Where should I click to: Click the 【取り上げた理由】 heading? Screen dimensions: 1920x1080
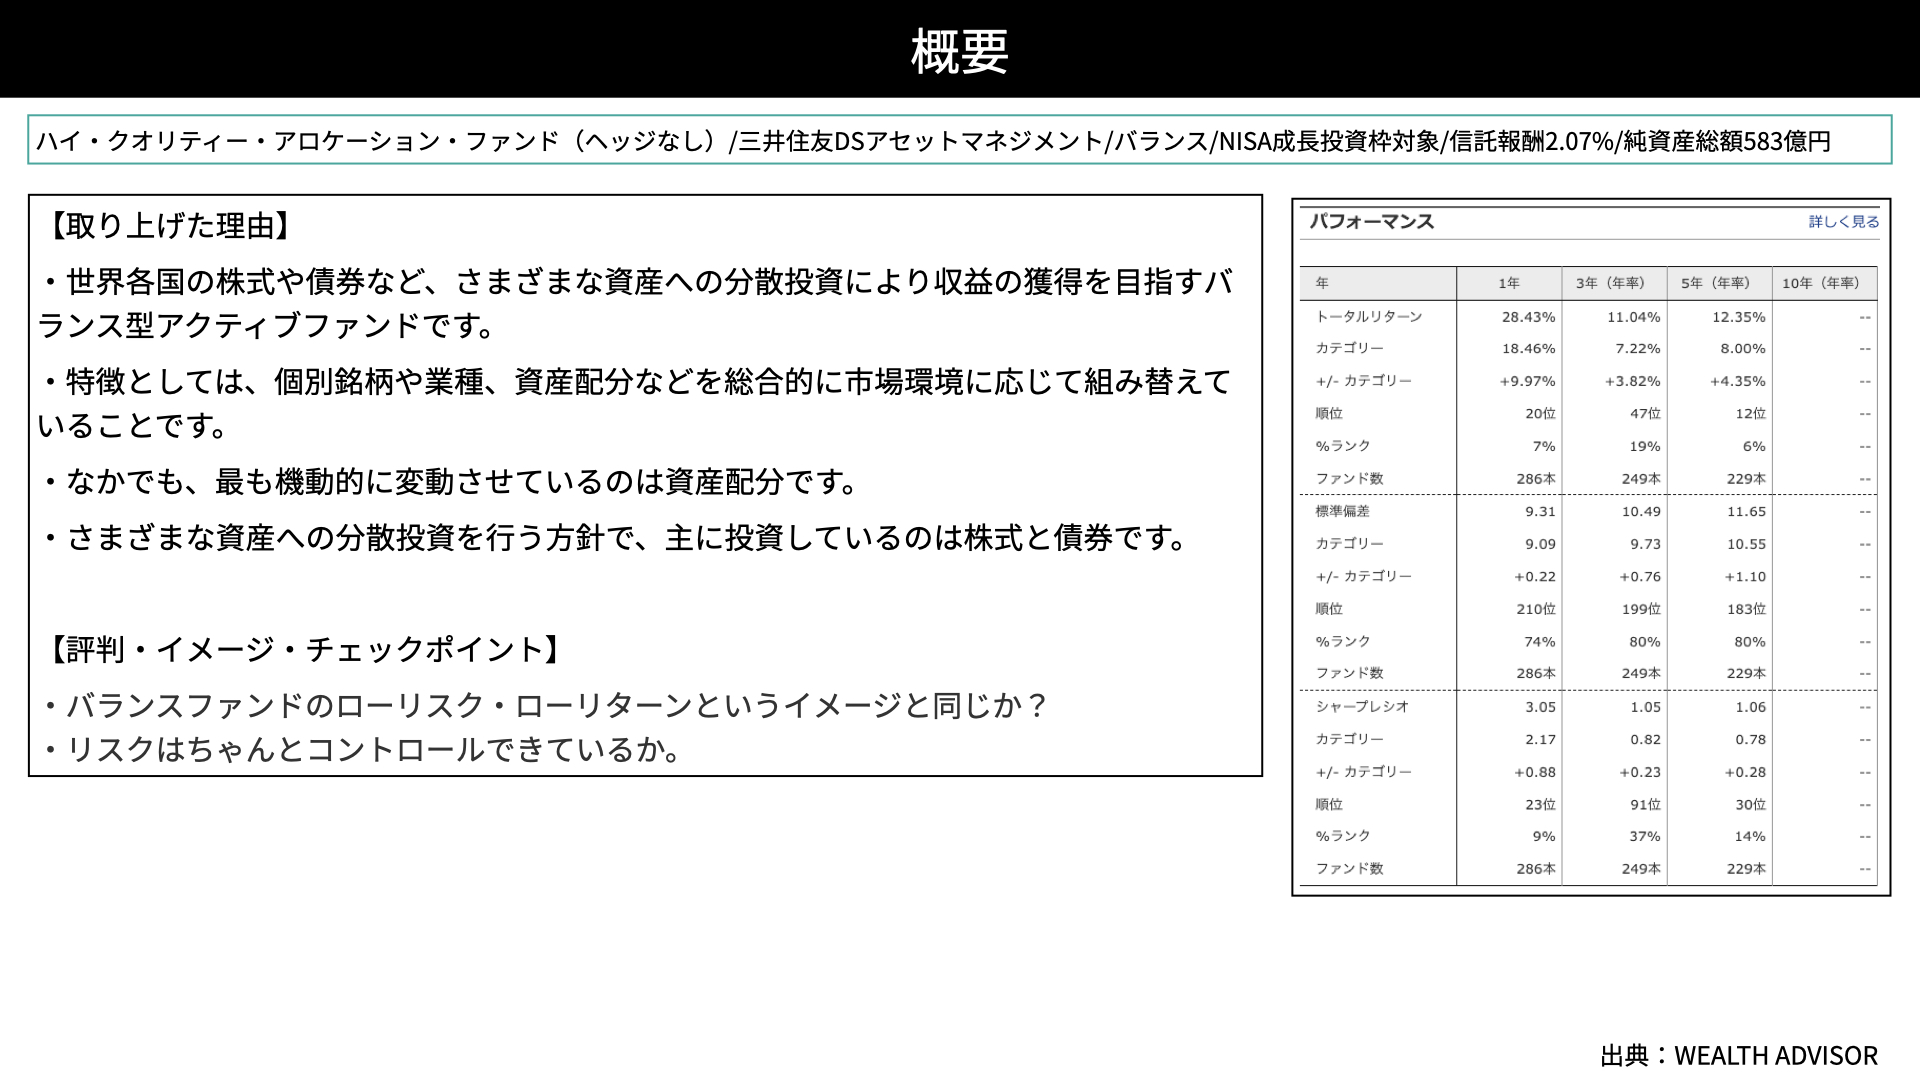coord(170,226)
